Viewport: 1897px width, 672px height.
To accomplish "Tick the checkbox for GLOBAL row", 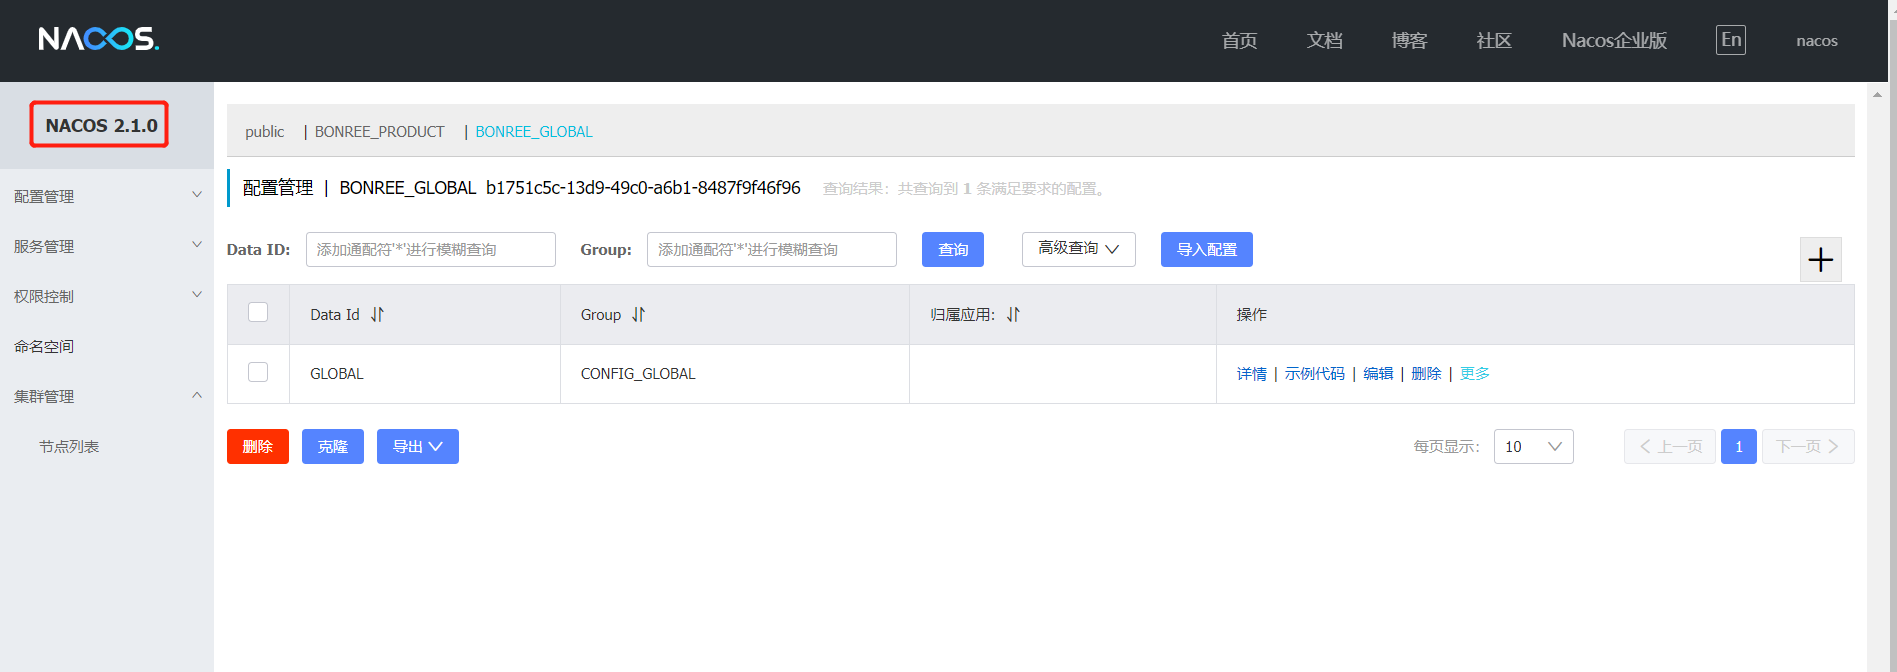I will (258, 372).
